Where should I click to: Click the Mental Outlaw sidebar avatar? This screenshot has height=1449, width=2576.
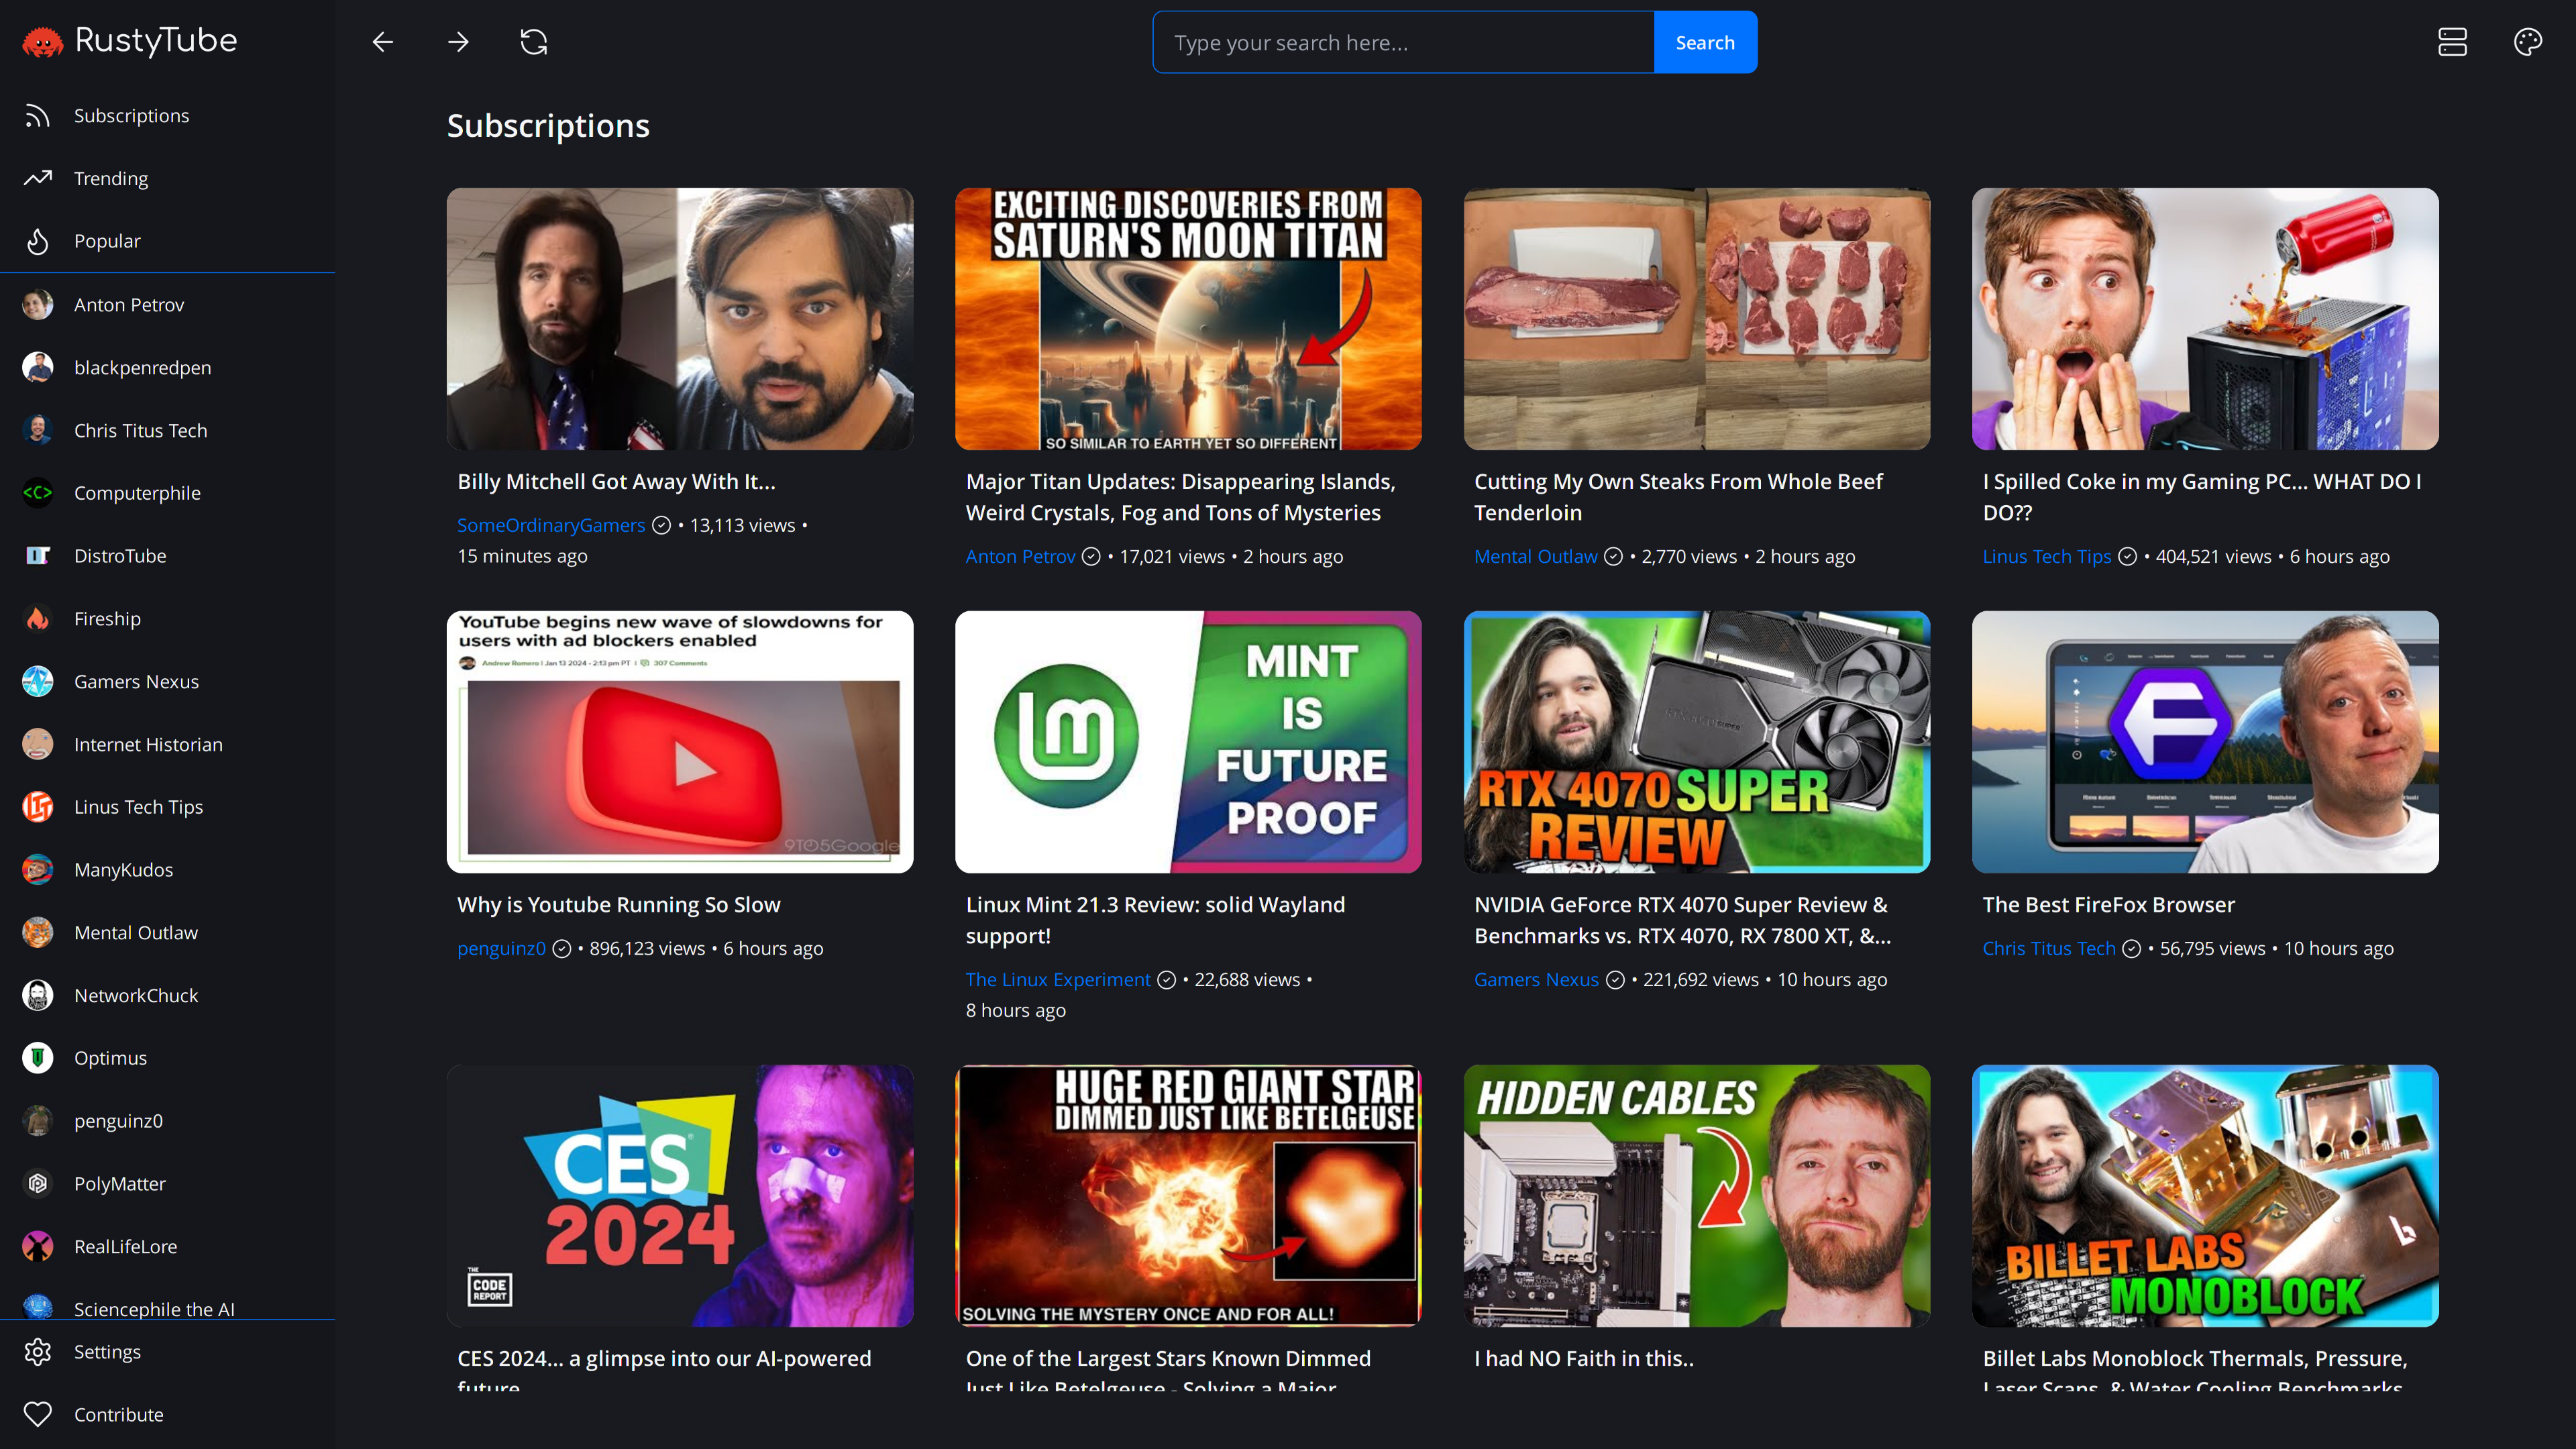(x=38, y=933)
